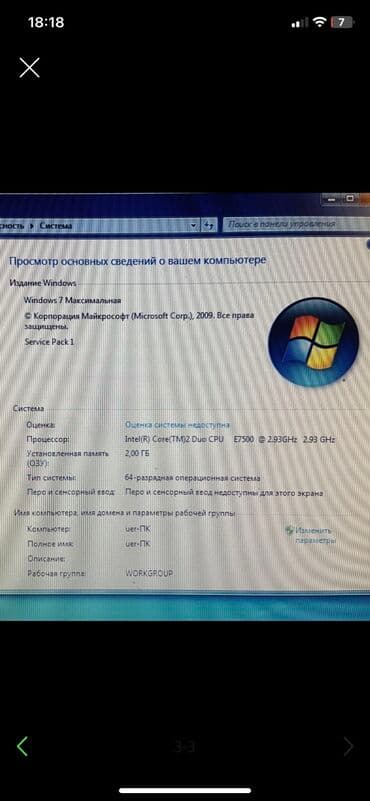Open the Оценка системы недоступна link
370x801 pixels.
[x=177, y=425]
